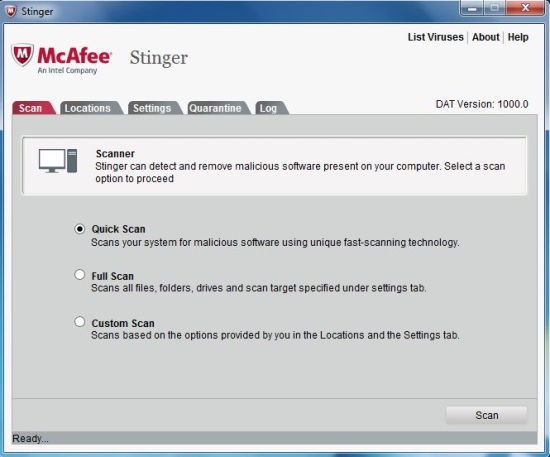Open the Help link

coord(518,37)
